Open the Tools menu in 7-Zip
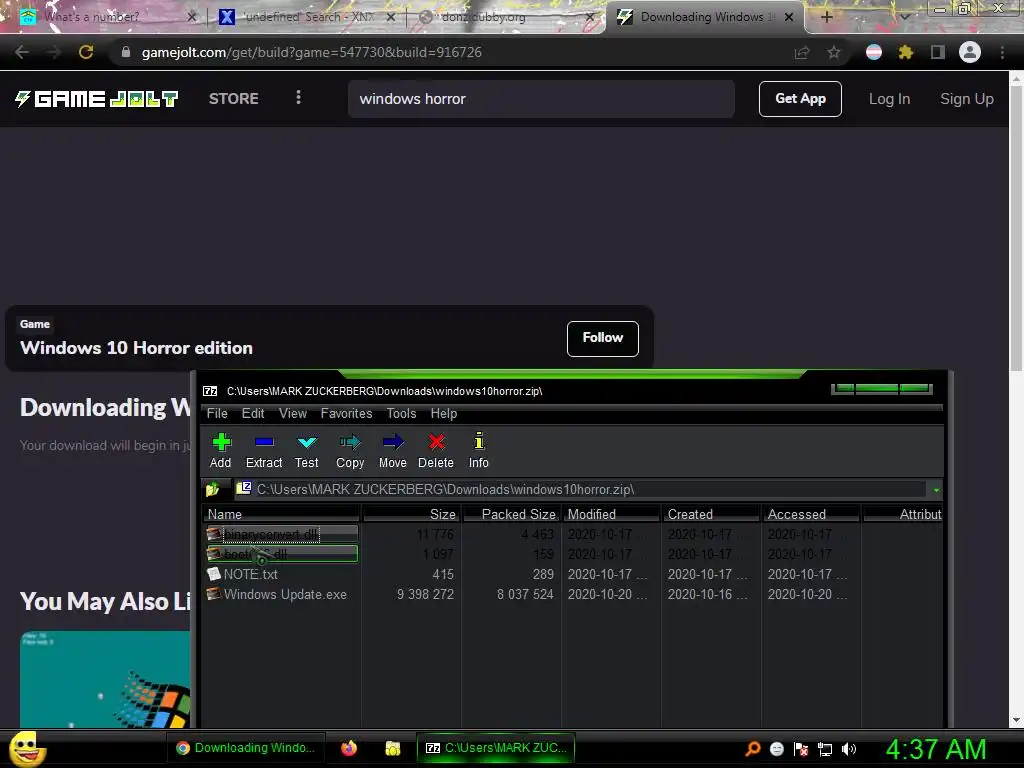This screenshot has height=768, width=1024. [401, 413]
